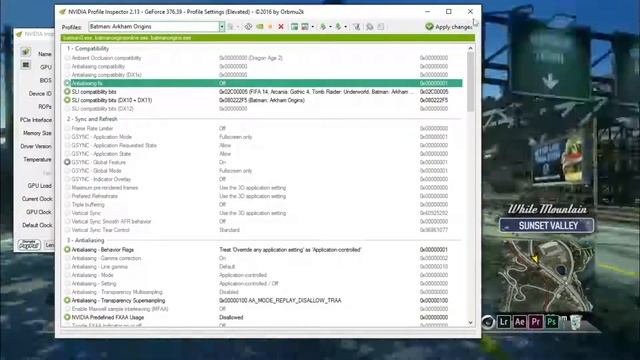This screenshot has height=360, width=640.
Task: Click the settings list scrollbar up arrow
Action: [x=471, y=48]
